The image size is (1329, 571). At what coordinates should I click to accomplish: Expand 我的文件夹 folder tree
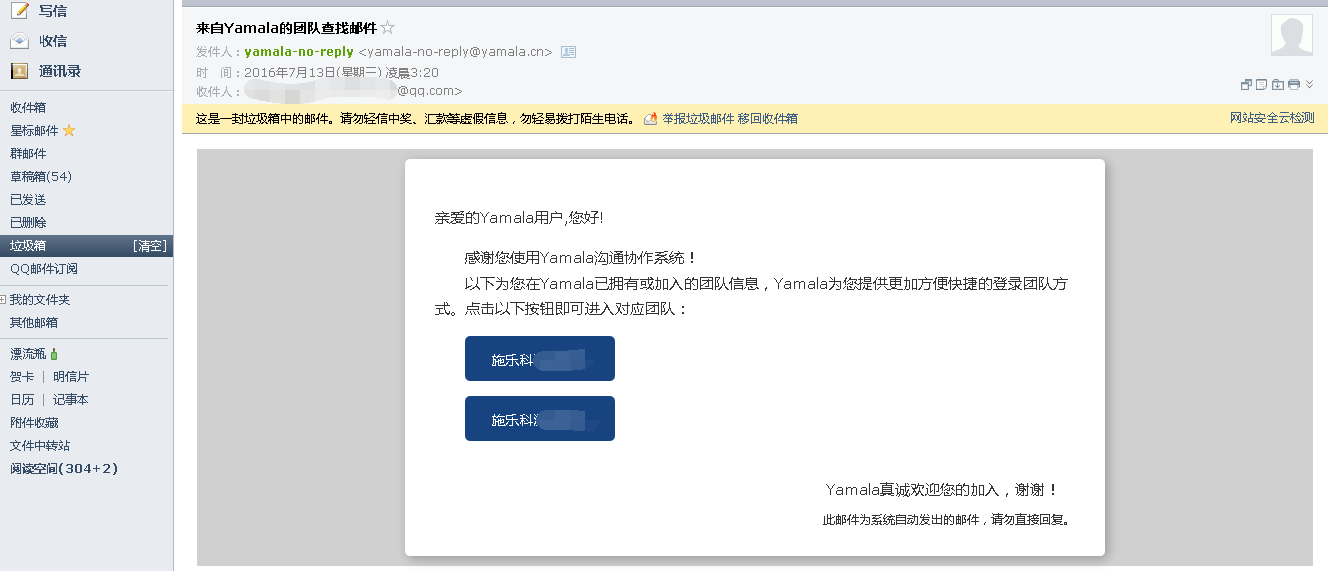click(x=4, y=300)
